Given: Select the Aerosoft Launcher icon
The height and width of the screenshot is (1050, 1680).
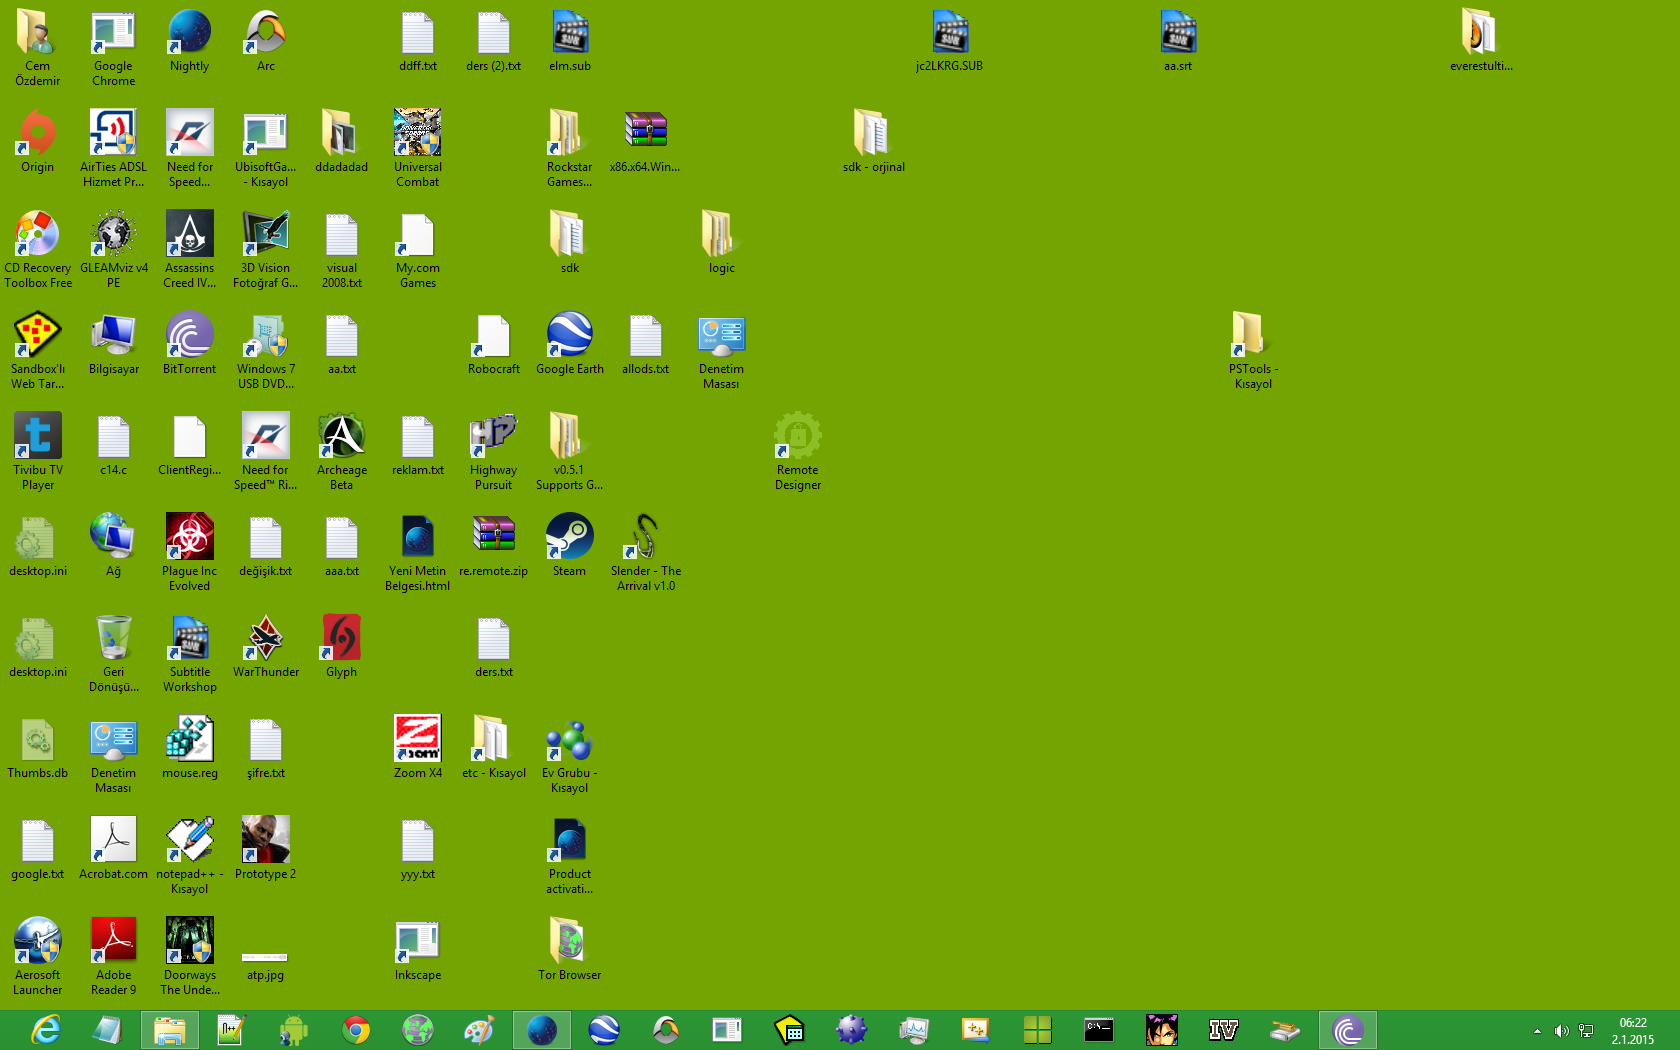Looking at the screenshot, I should tap(38, 957).
